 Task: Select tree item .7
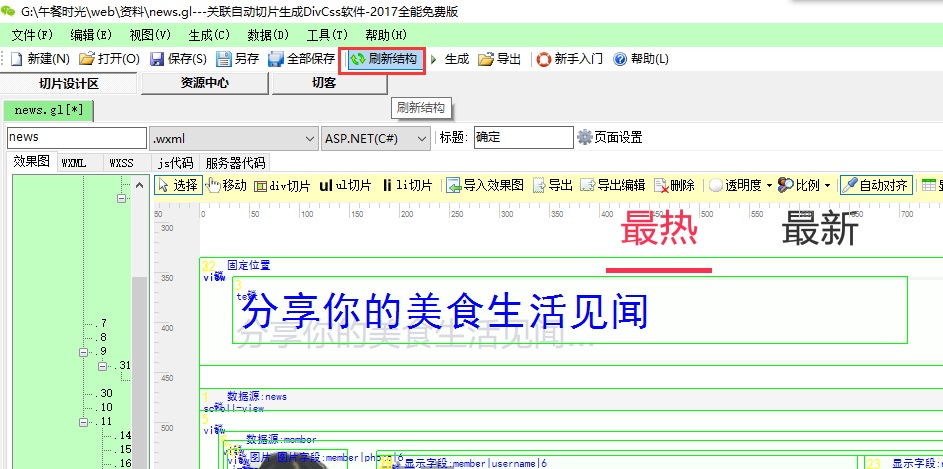point(101,323)
